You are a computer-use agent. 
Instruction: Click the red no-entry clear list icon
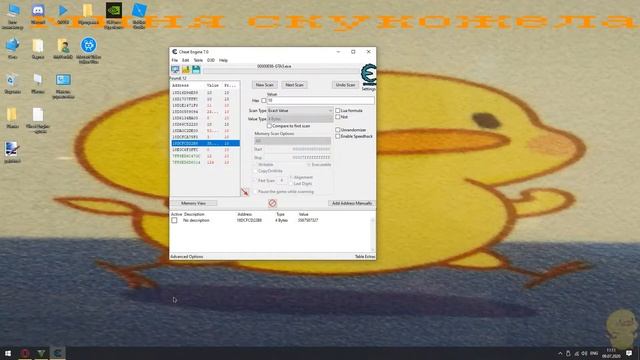click(x=272, y=203)
